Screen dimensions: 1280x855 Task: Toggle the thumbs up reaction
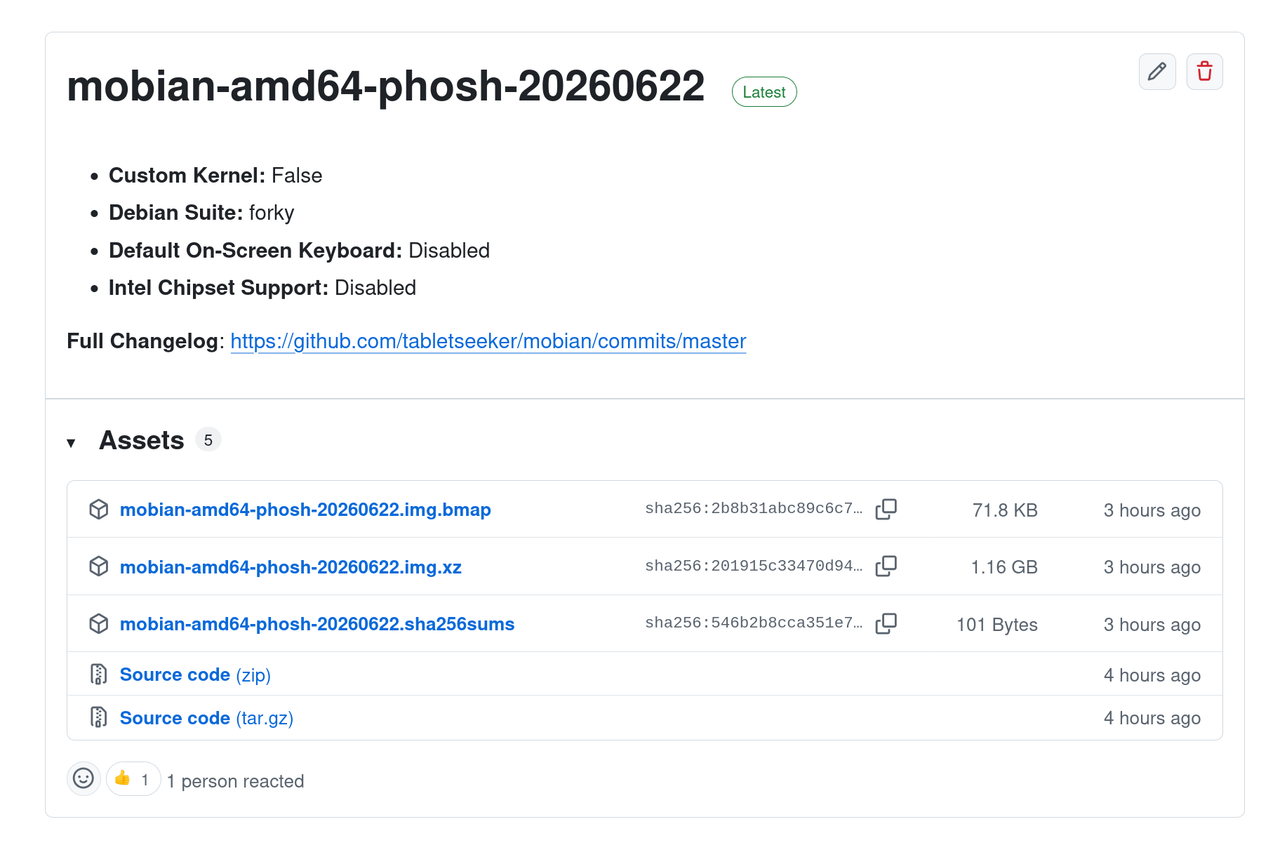pos(133,778)
